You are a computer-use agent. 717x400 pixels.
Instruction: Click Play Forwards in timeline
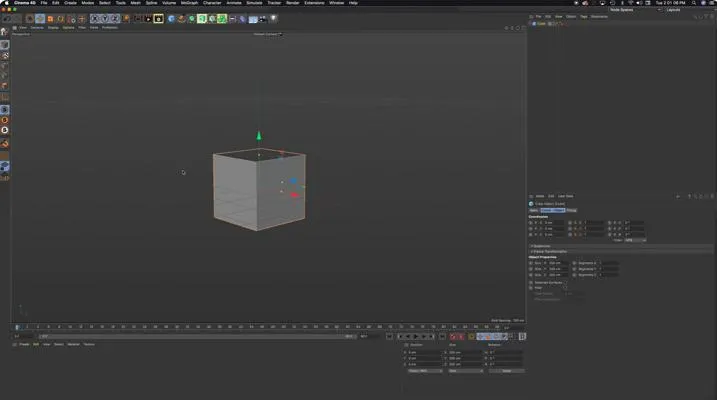[x=416, y=337]
